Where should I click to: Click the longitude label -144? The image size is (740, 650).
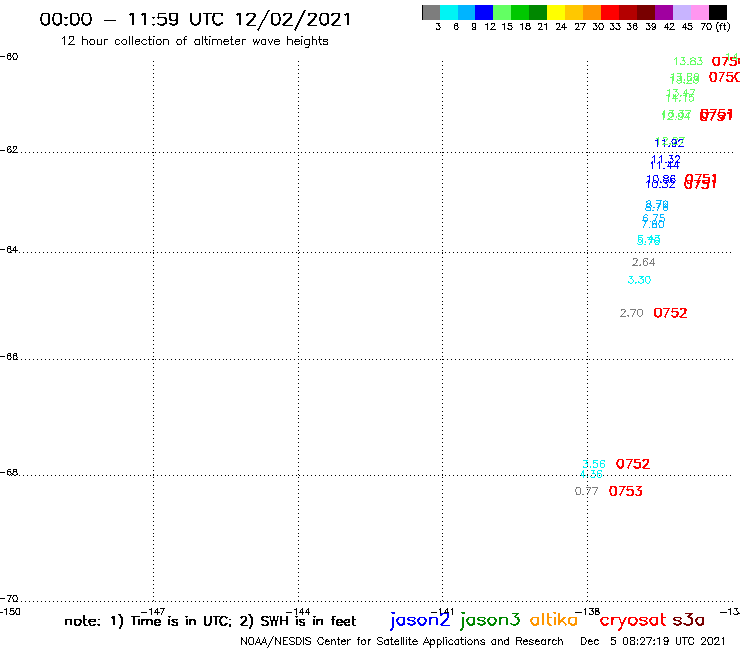click(298, 612)
